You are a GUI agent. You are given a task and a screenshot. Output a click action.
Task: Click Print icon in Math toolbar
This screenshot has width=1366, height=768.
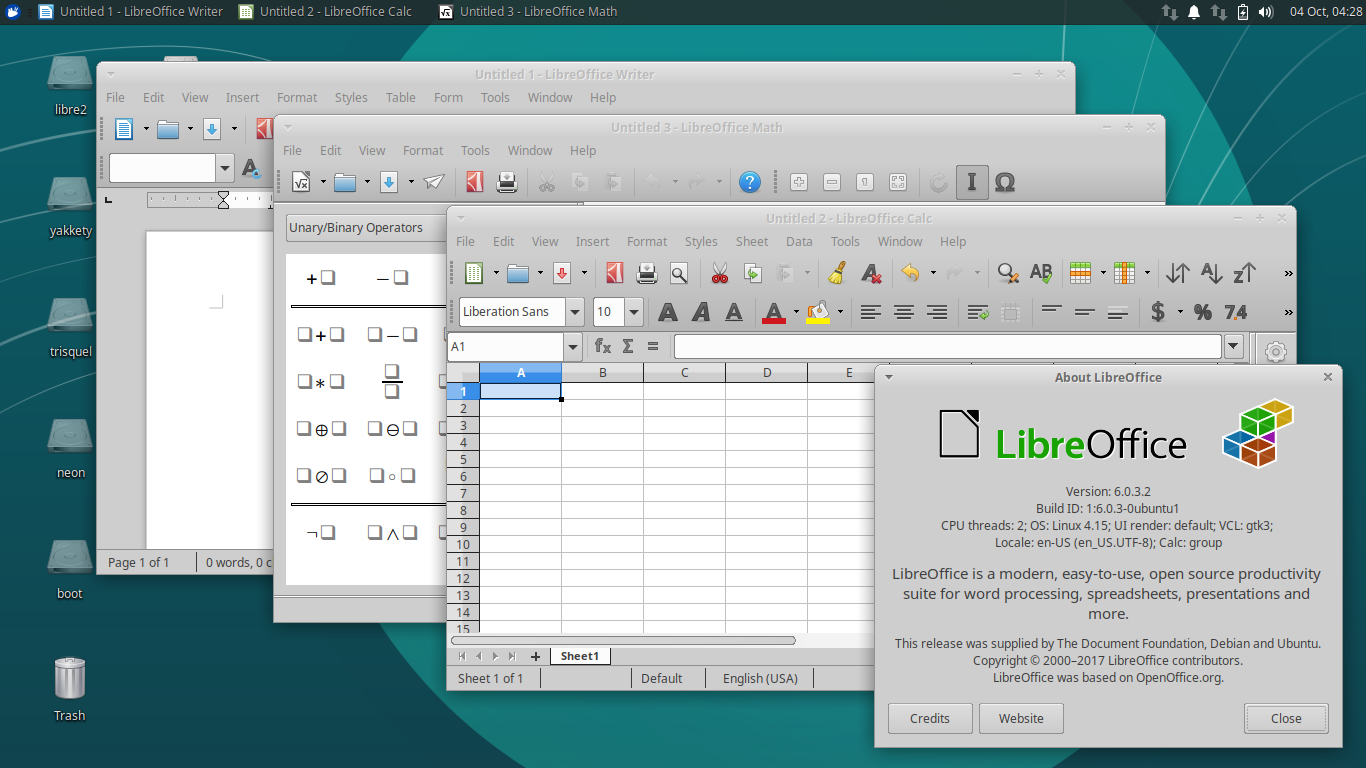point(507,182)
